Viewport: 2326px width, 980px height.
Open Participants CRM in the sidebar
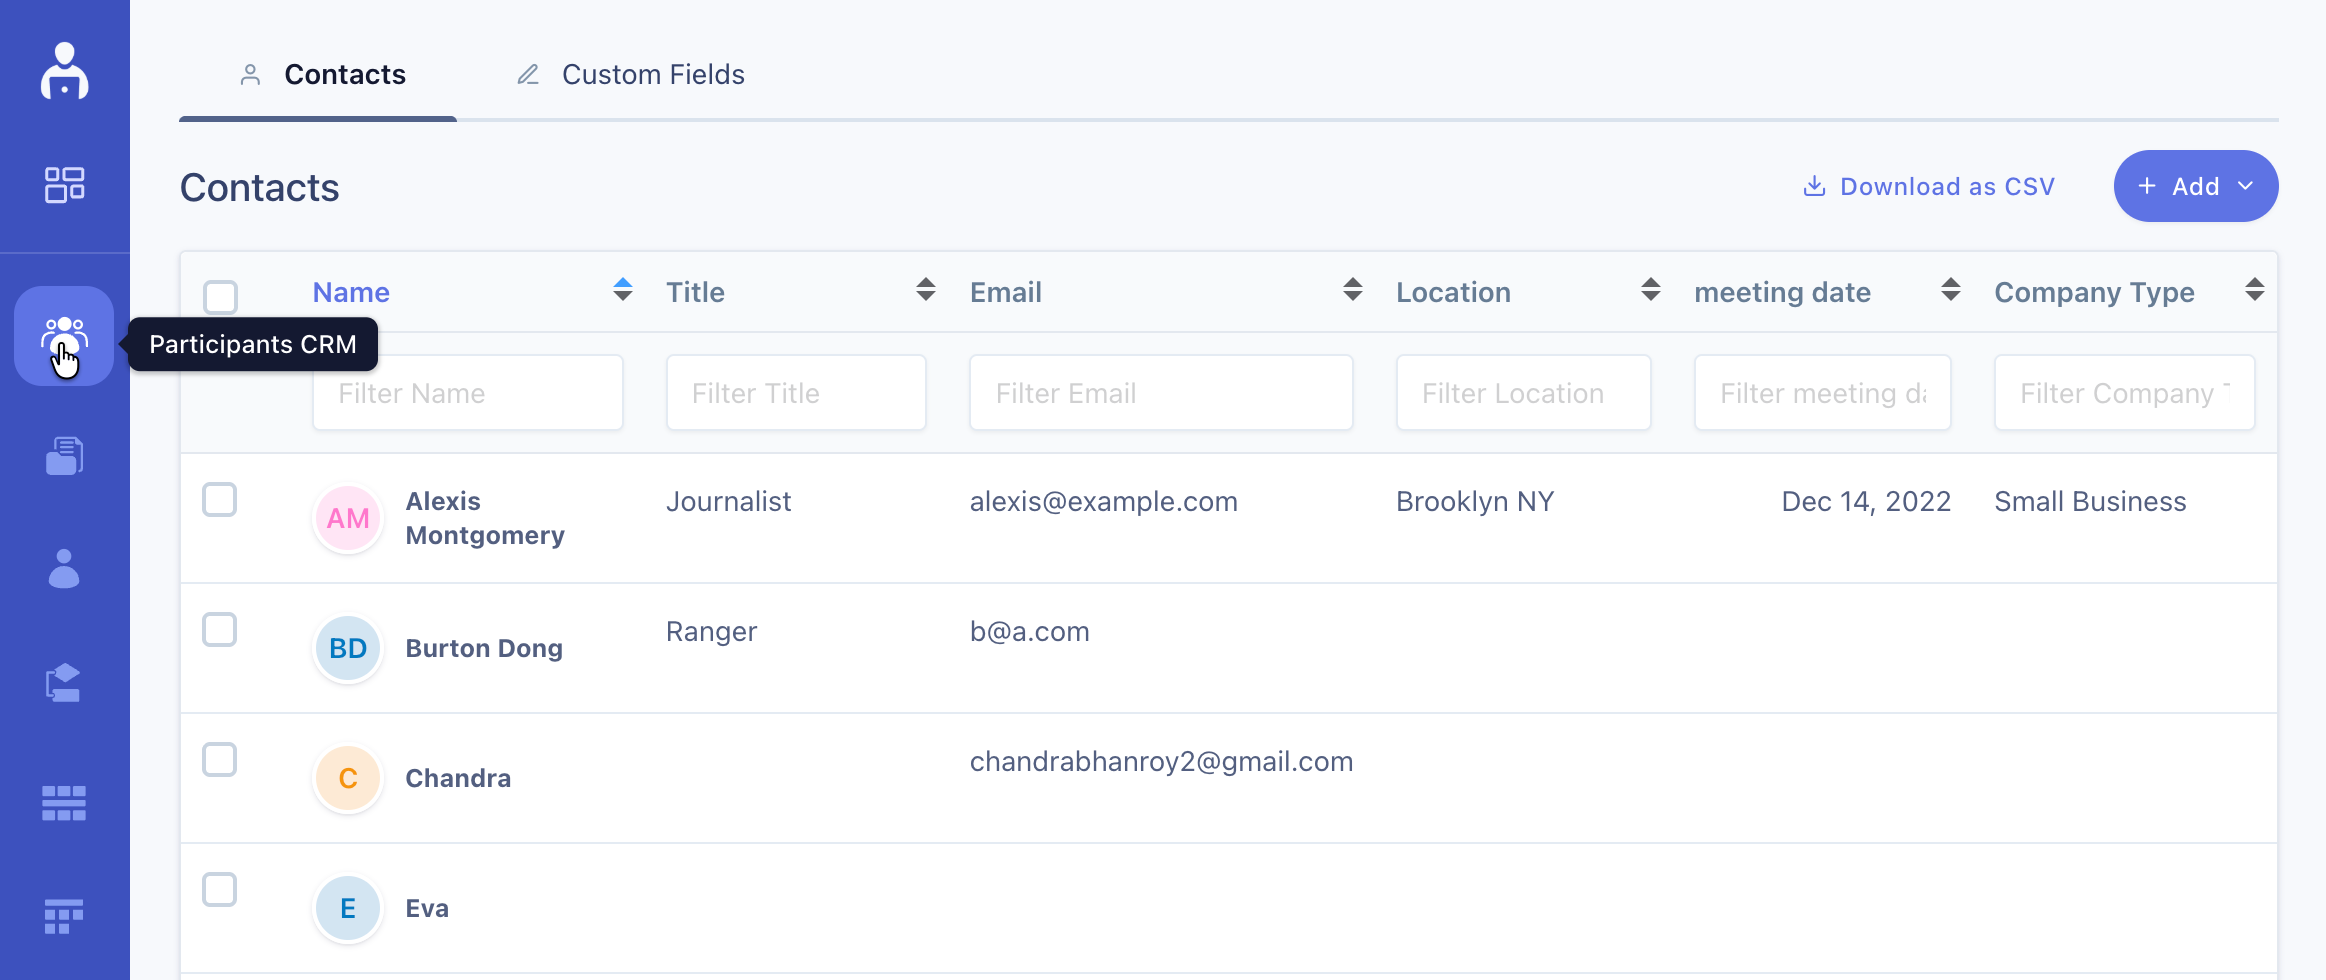pyautogui.click(x=64, y=336)
